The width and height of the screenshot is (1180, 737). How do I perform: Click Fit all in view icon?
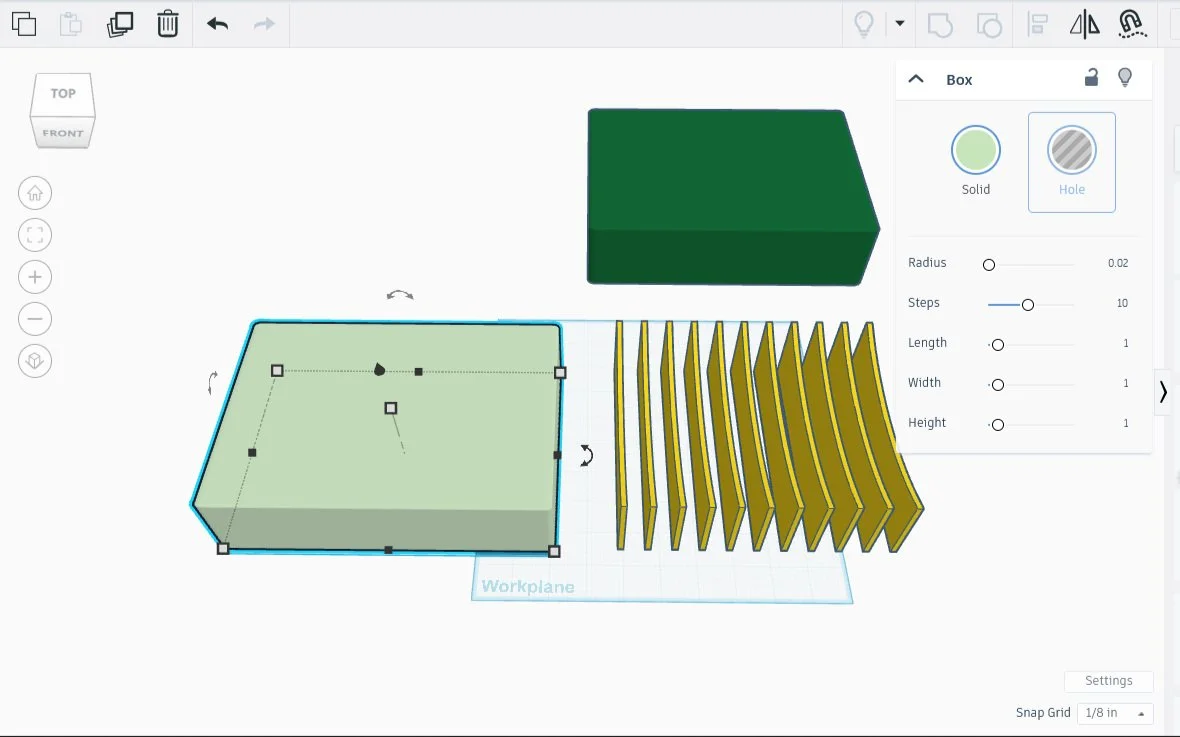coord(35,235)
